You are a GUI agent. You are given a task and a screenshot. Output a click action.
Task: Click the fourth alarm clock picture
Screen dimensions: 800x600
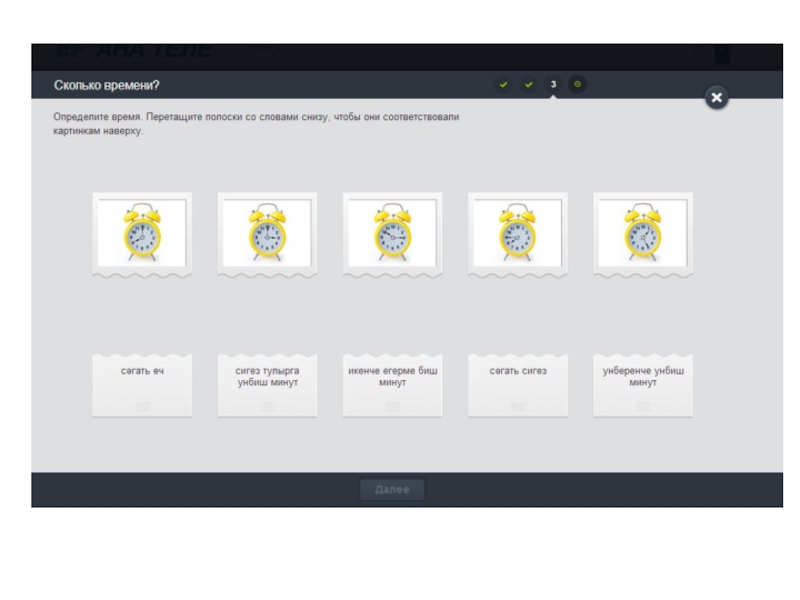pyautogui.click(x=518, y=233)
